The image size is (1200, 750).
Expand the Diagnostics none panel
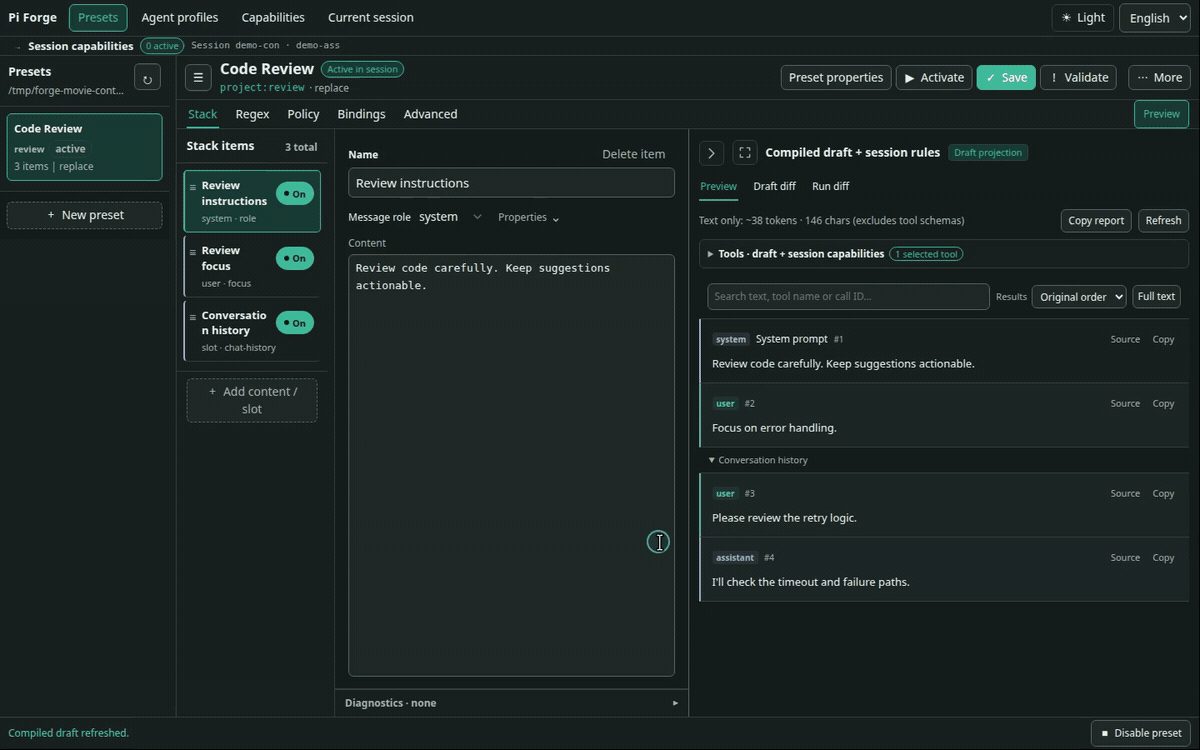511,703
